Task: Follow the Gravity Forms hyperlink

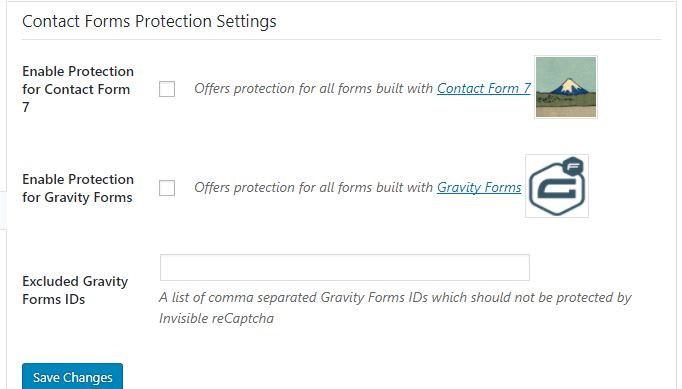Action: (x=479, y=188)
